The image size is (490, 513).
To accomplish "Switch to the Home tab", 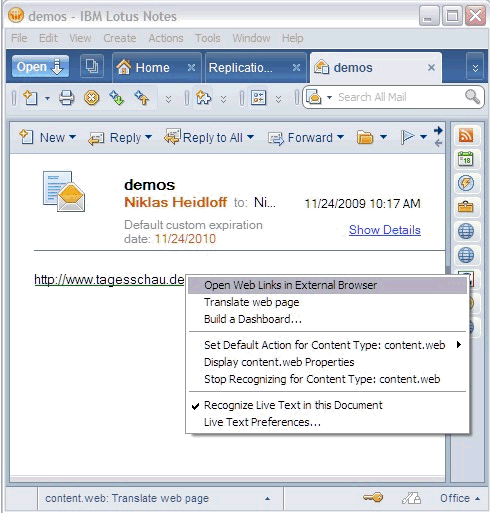I will tap(152, 68).
